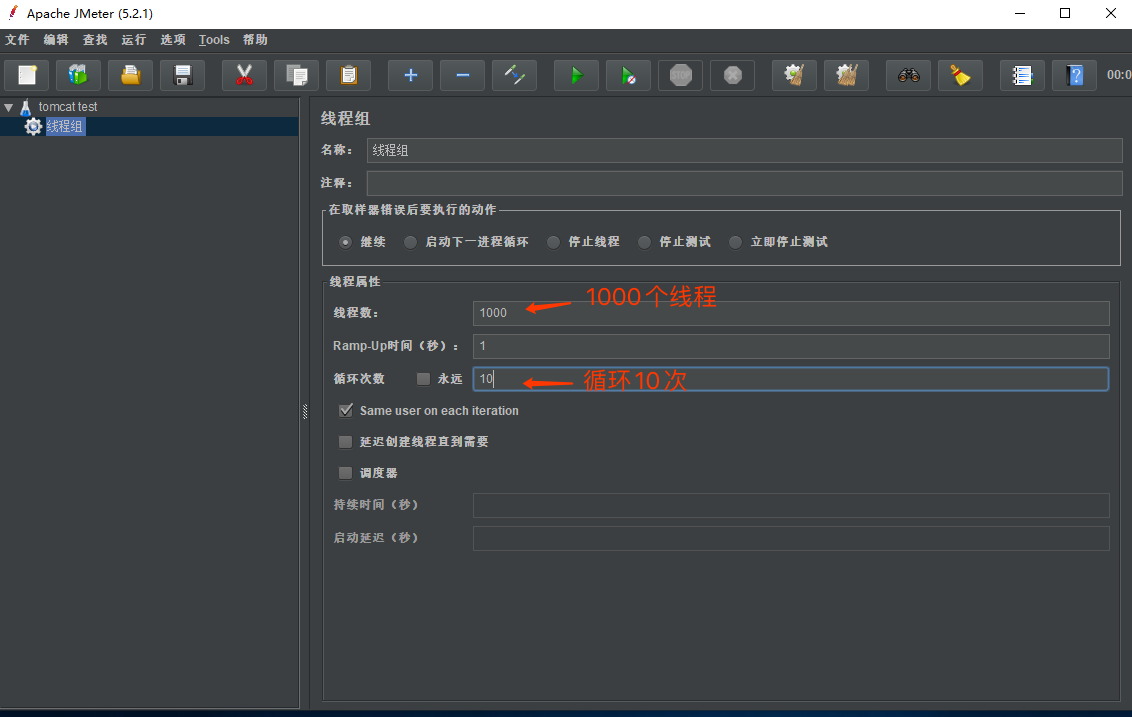
Task: Enable the 永远 (forever) loop checkbox
Action: coord(424,379)
